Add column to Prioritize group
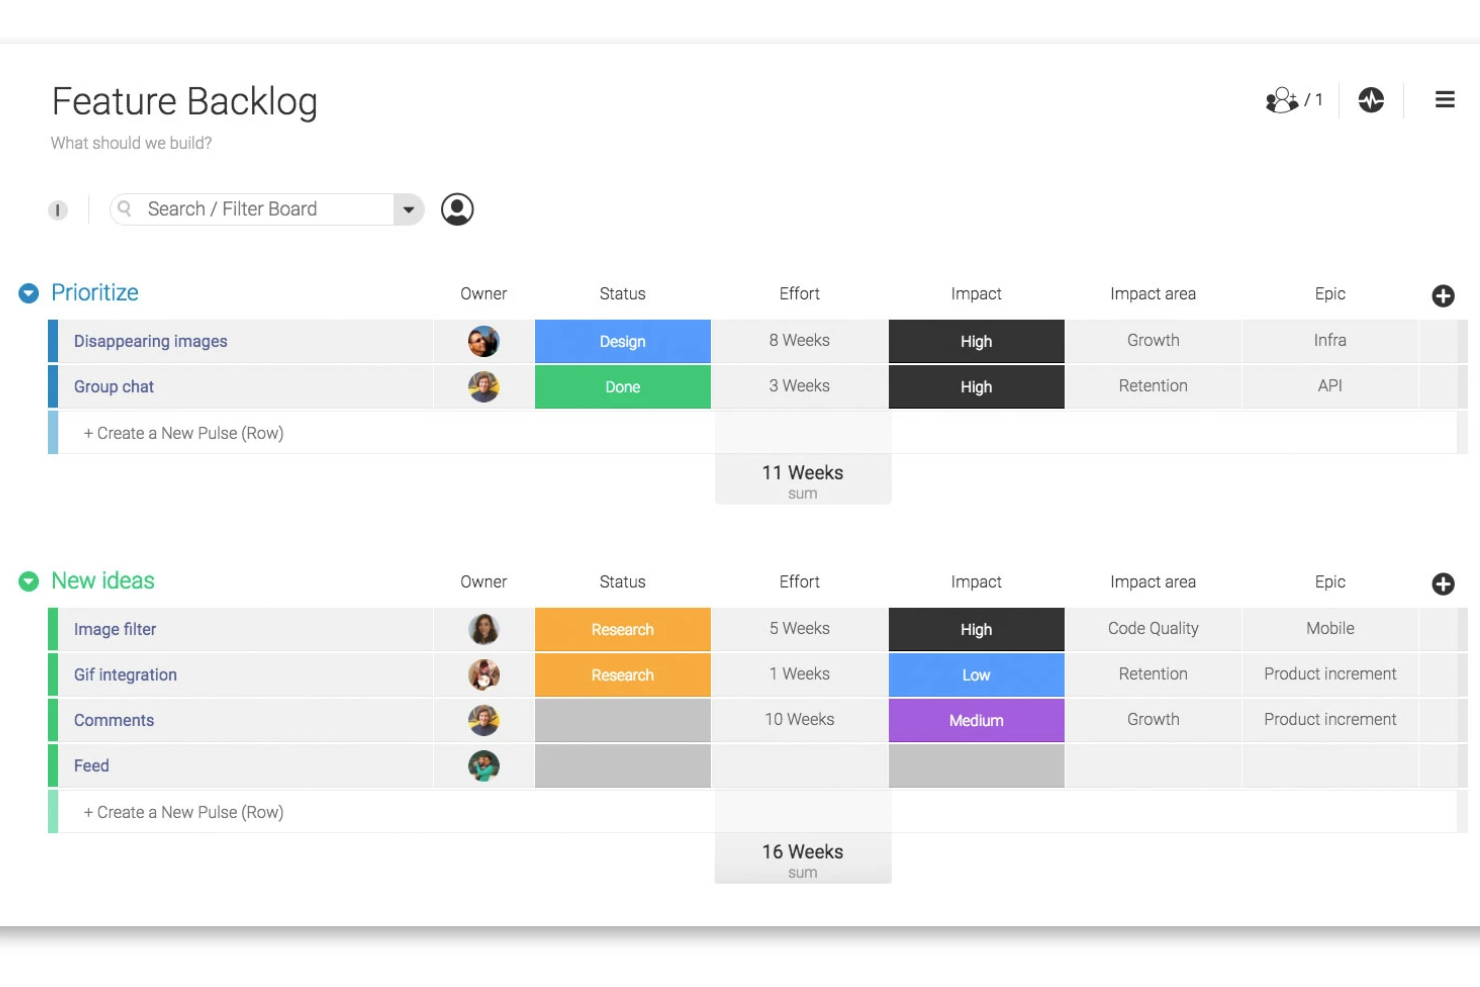This screenshot has width=1480, height=987. (x=1442, y=296)
